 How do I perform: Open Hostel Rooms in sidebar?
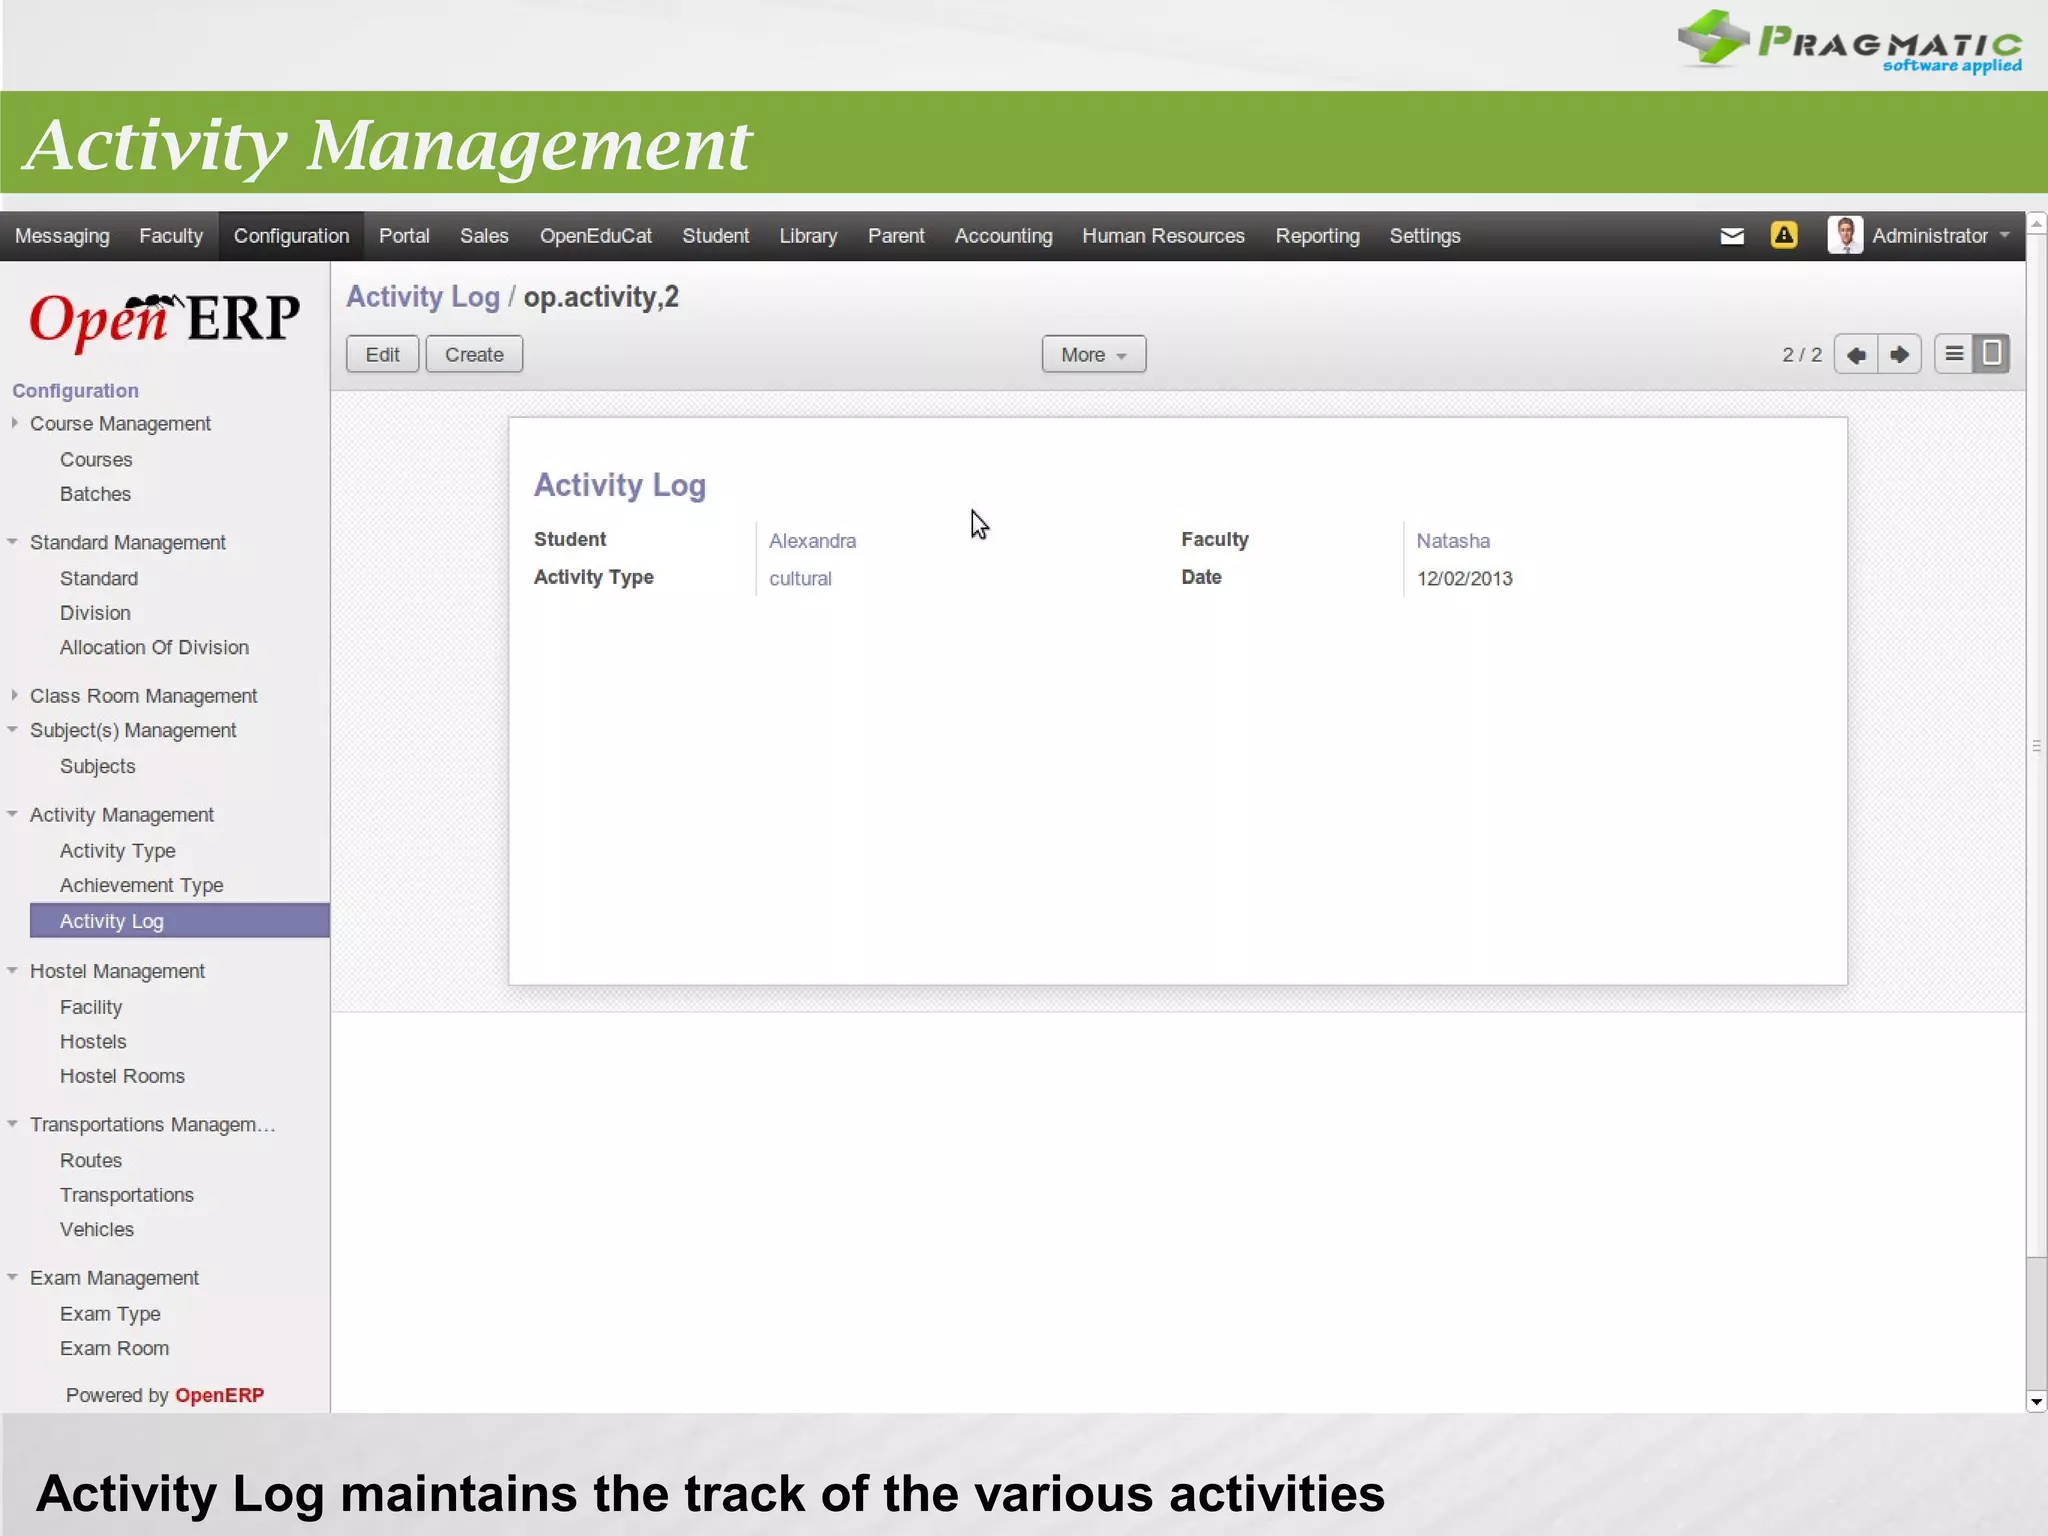coord(122,1076)
